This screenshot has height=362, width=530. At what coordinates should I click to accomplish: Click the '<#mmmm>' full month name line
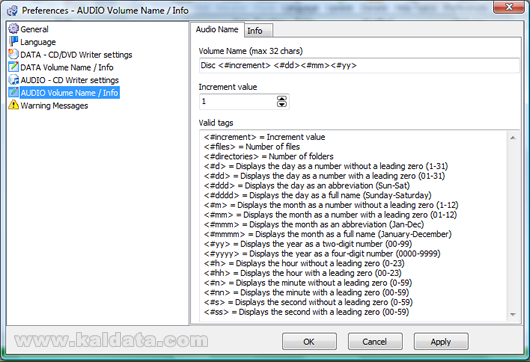tap(328, 234)
